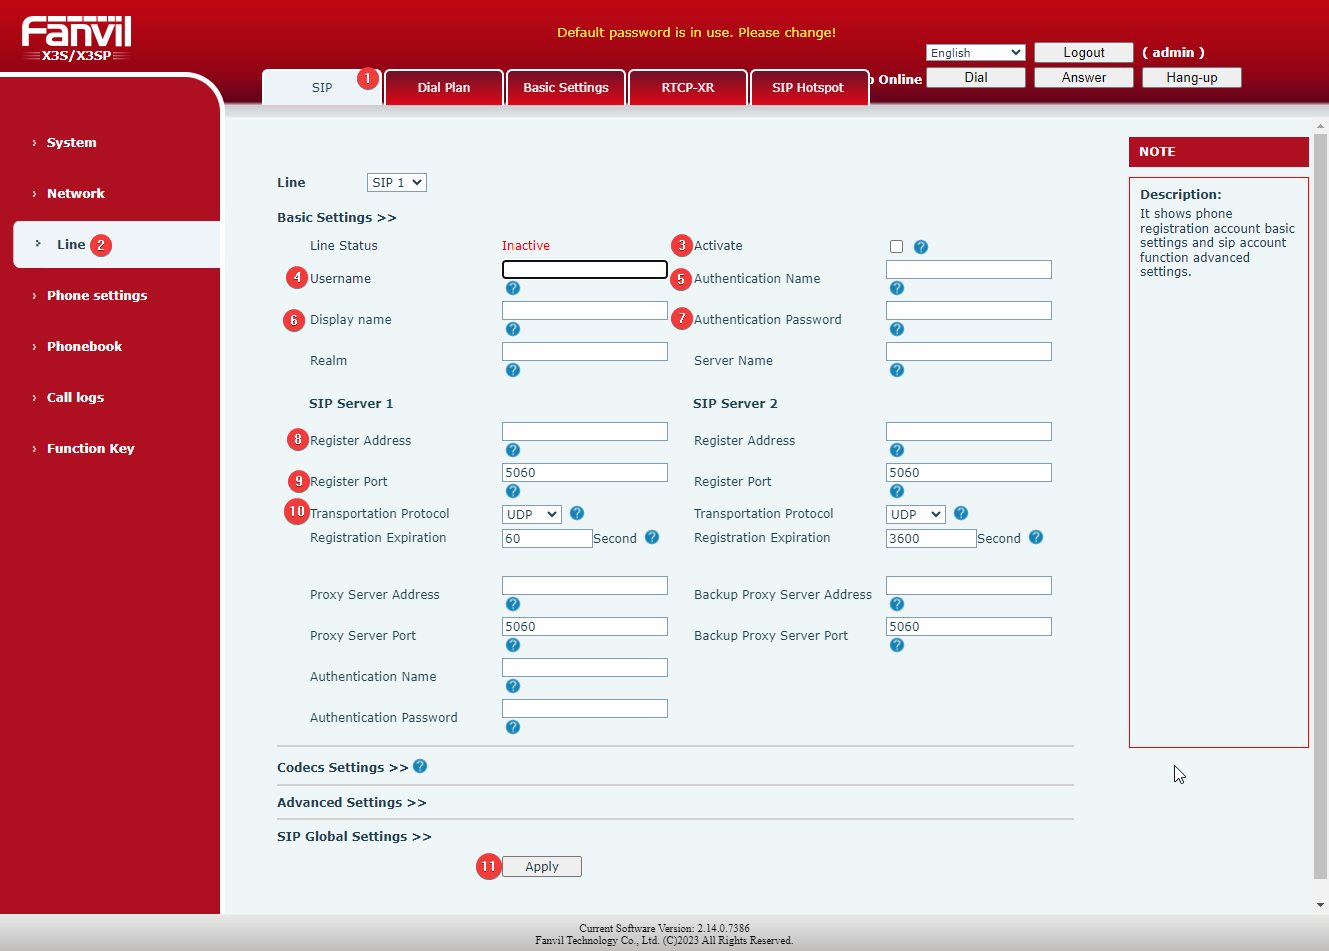Click the SIP Server 1 Register Address field
This screenshot has width=1329, height=951.
pos(584,431)
